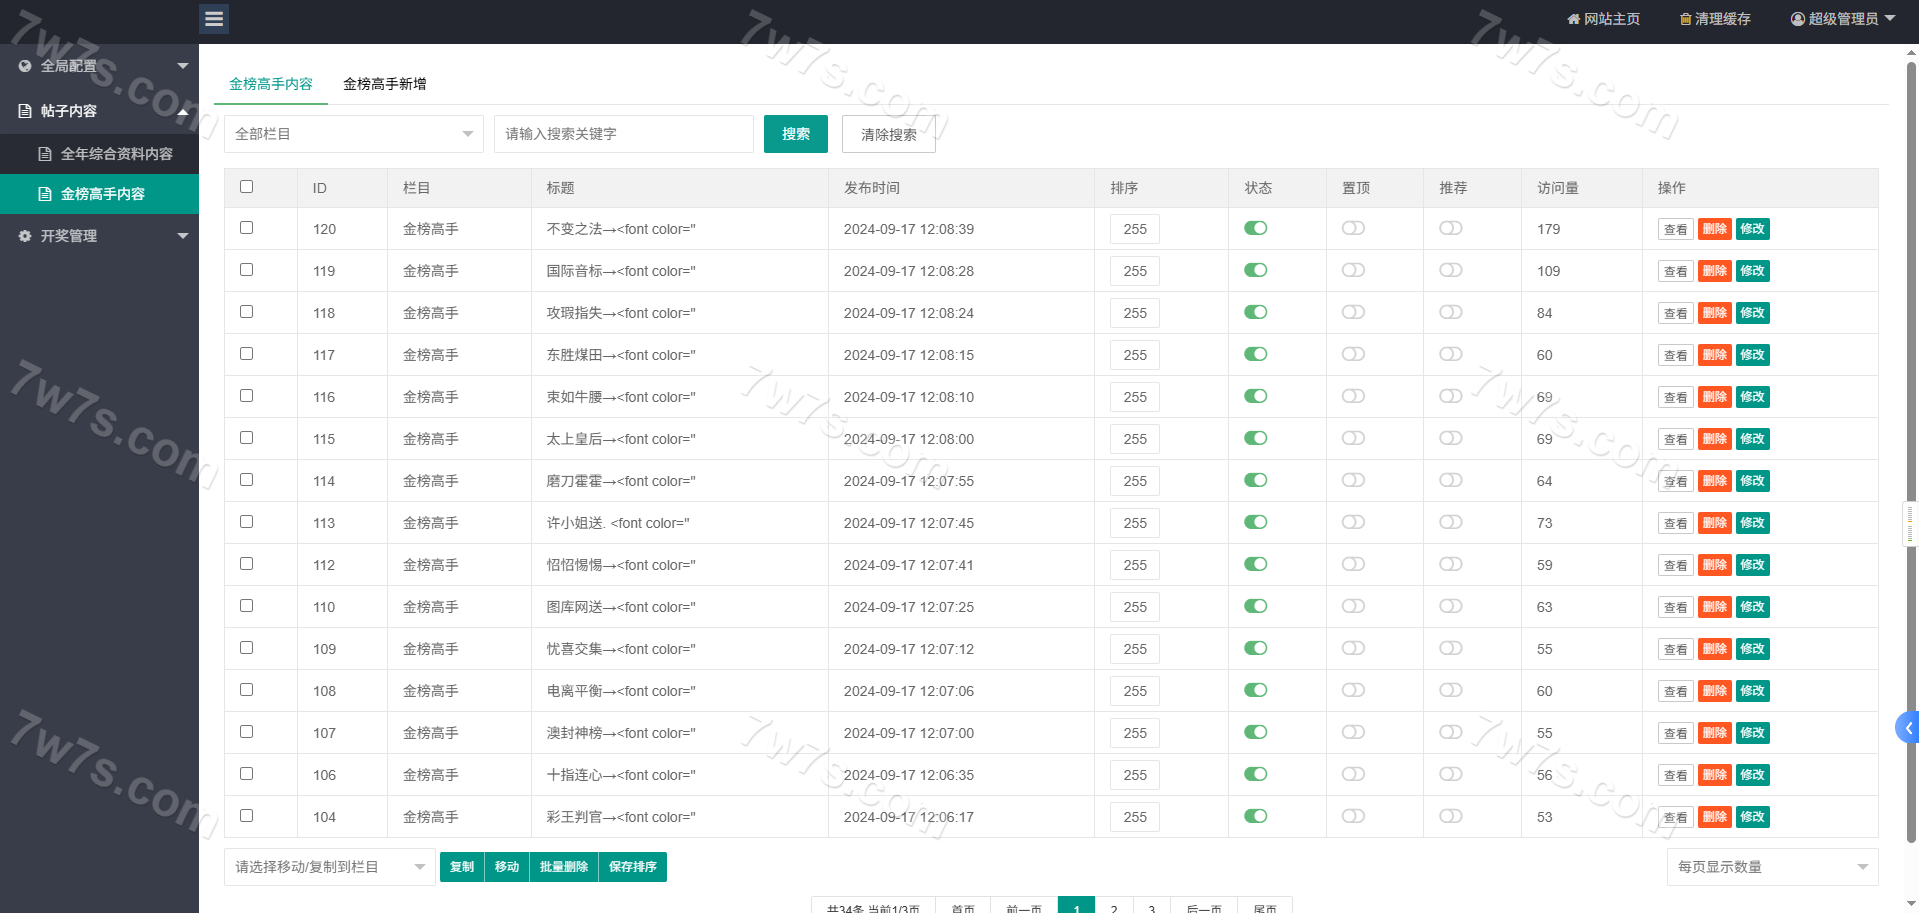Screen dimensions: 1919x913
Task: Click the globe icon beside 全局配置
Action: [x=25, y=66]
